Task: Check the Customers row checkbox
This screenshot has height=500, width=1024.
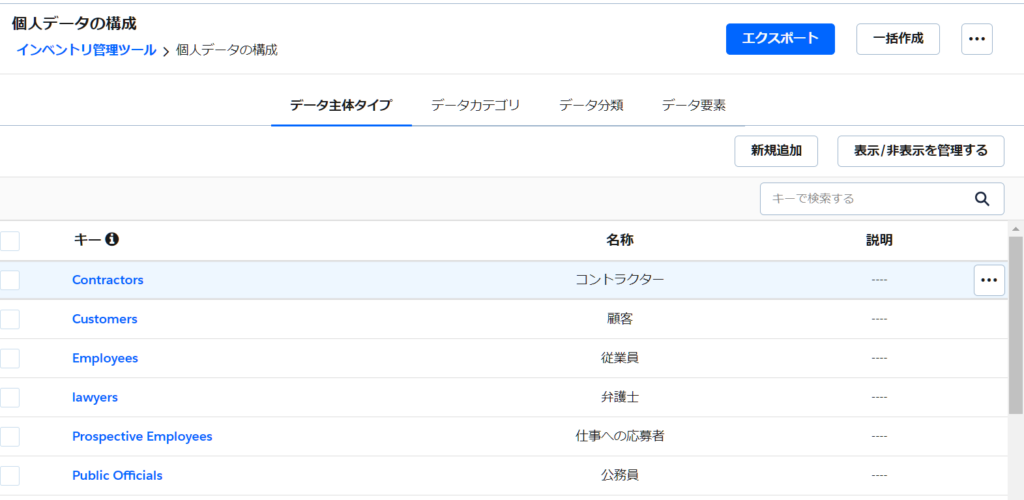Action: point(10,319)
